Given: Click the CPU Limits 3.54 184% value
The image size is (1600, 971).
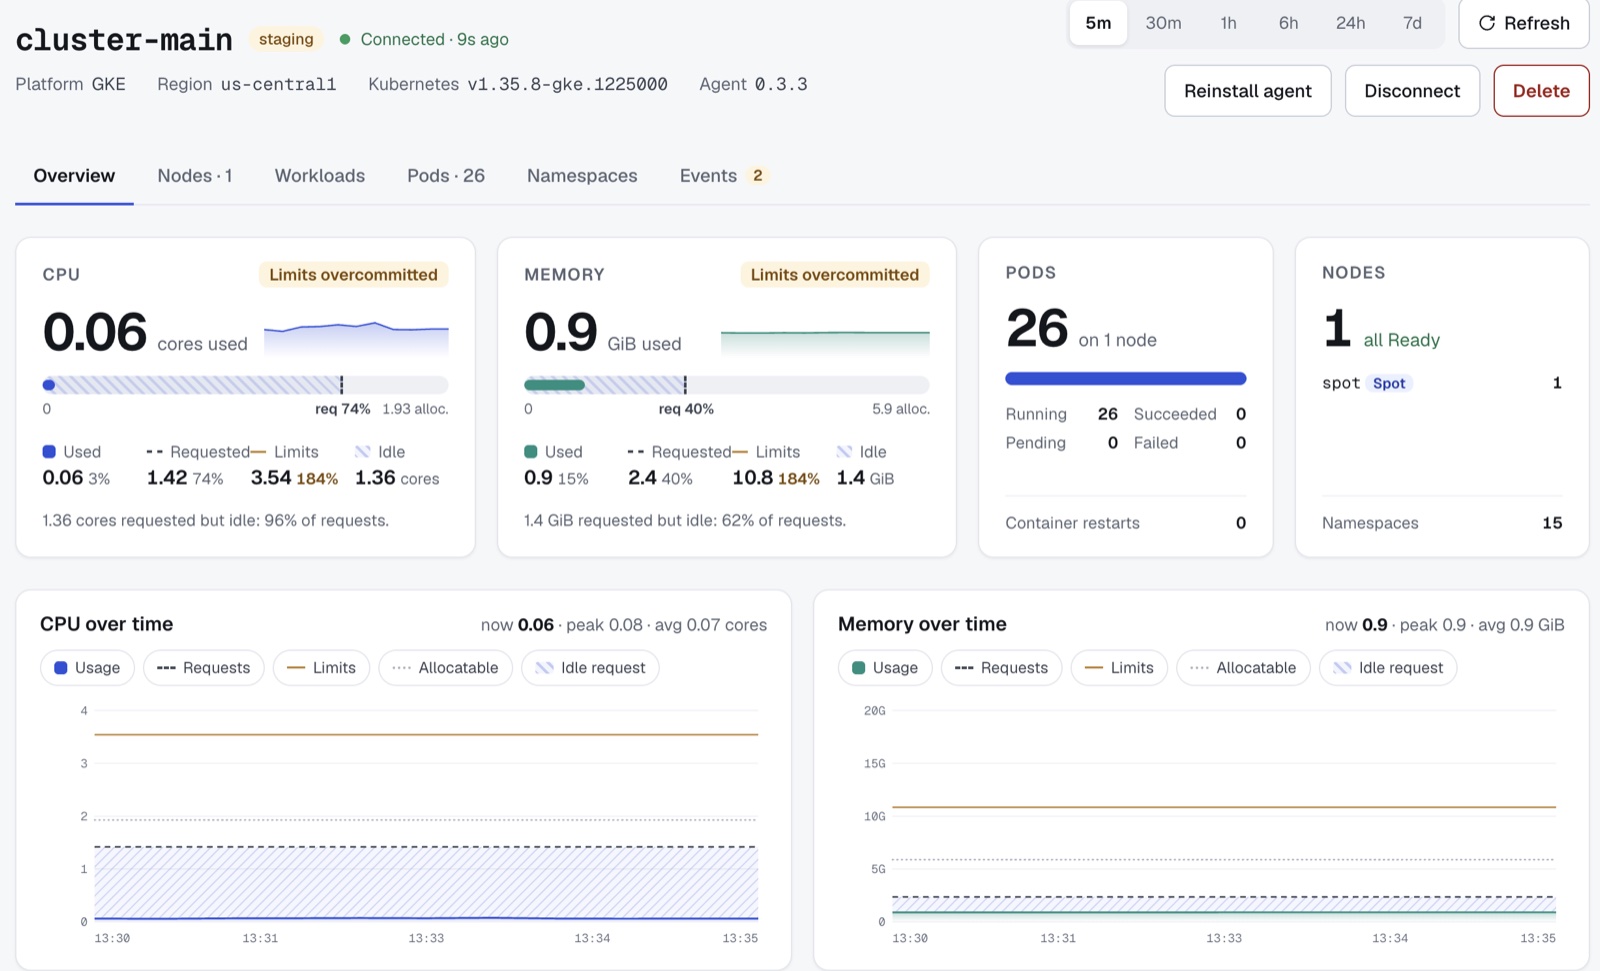Looking at the screenshot, I should pyautogui.click(x=294, y=478).
